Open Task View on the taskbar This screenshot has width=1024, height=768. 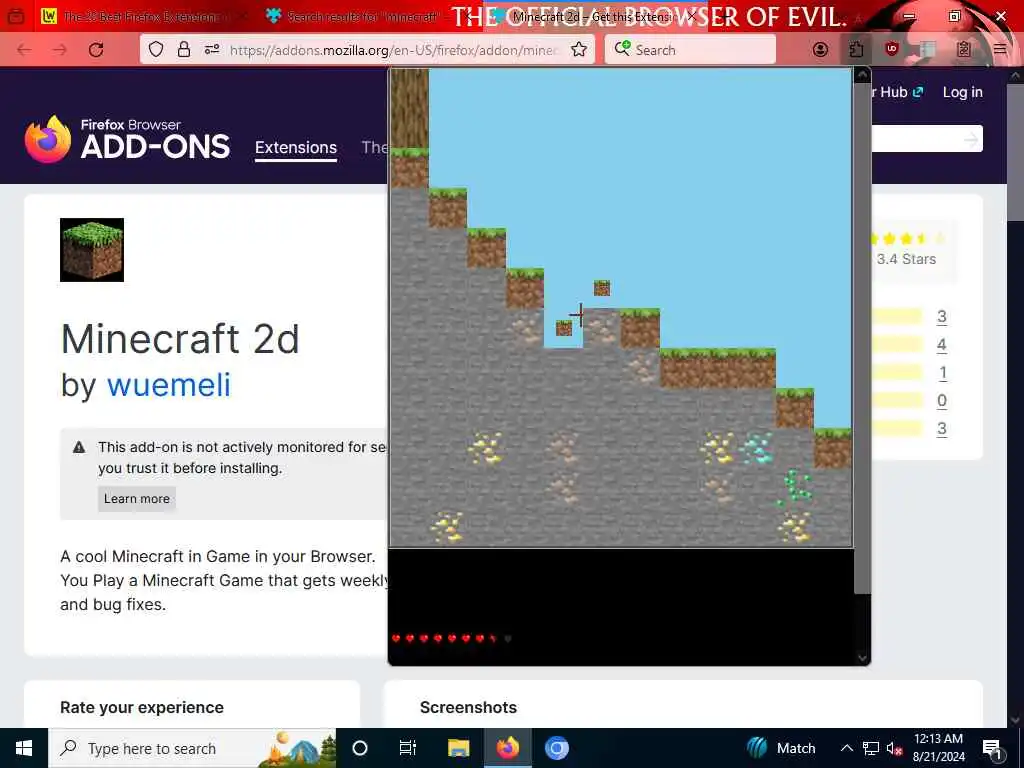[x=408, y=748]
